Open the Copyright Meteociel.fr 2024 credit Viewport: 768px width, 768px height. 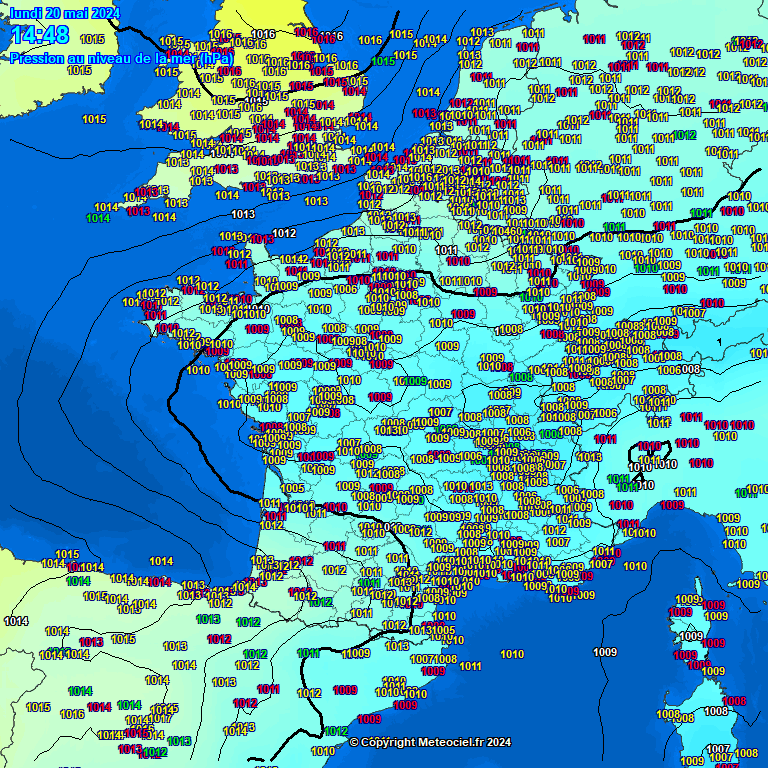pyautogui.click(x=430, y=742)
